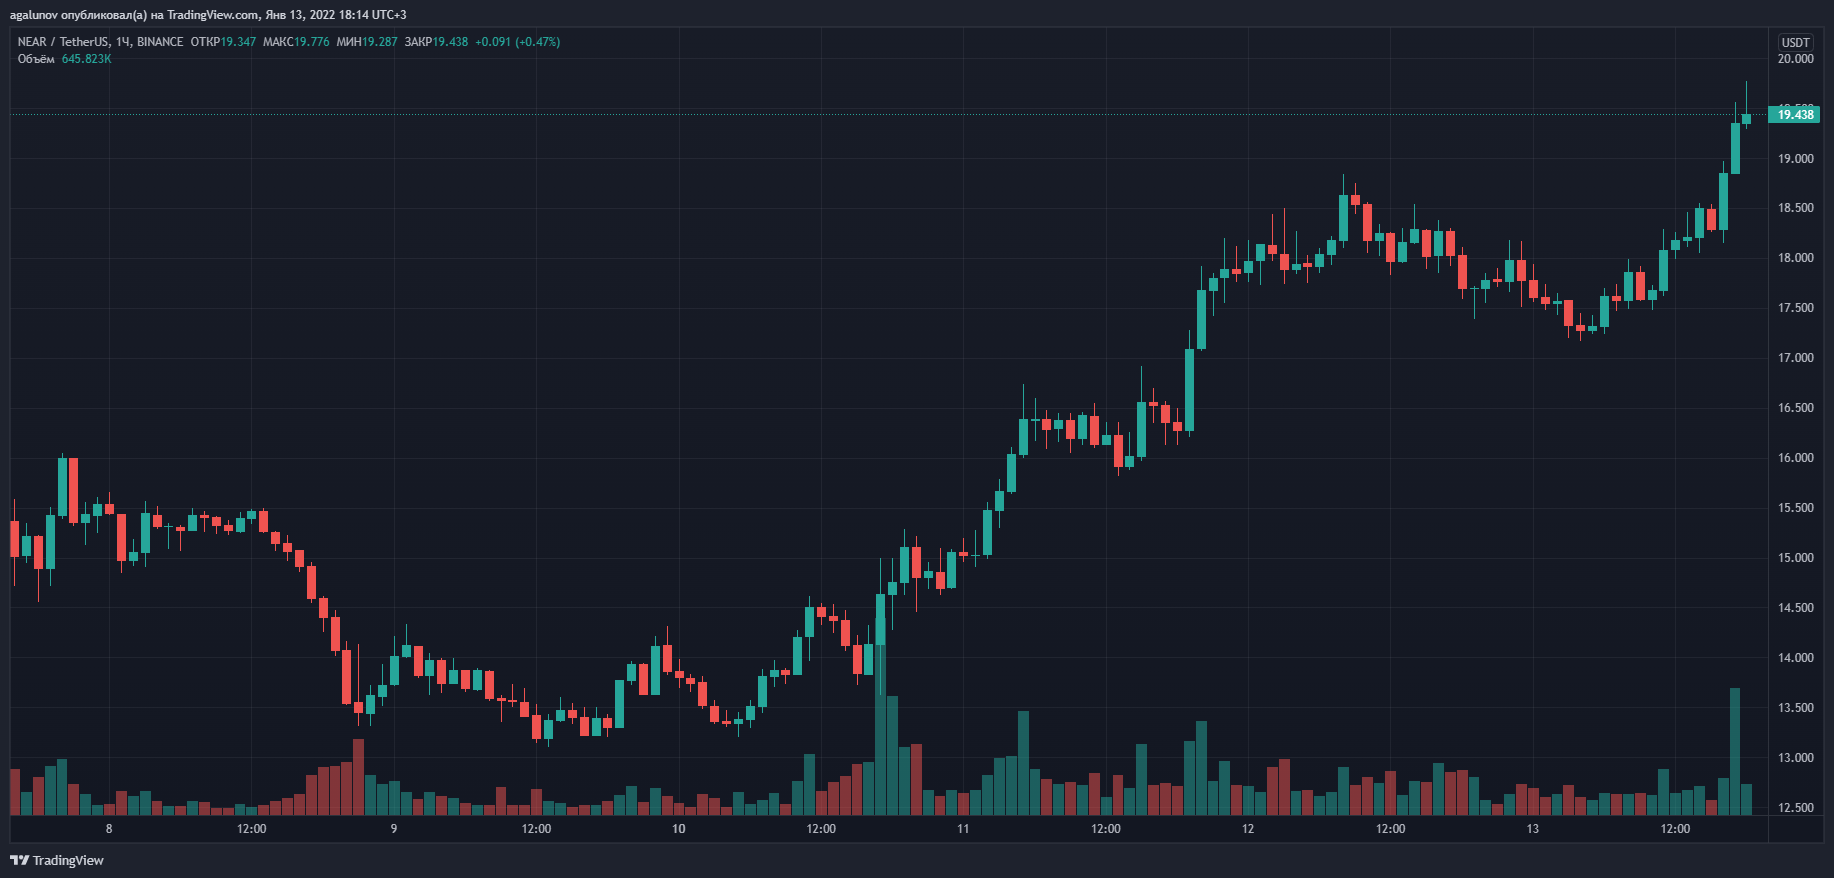
Task: Click the 17.000 price axis label
Action: click(x=1795, y=358)
